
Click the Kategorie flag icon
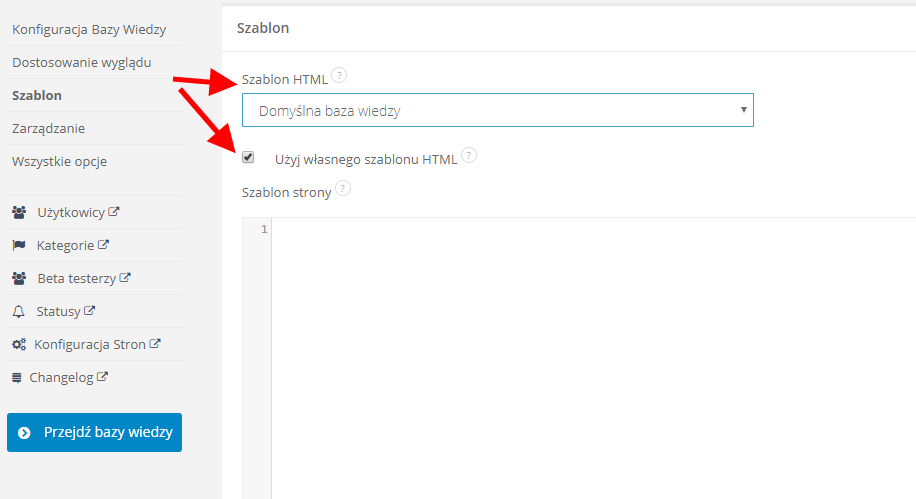click(x=19, y=245)
